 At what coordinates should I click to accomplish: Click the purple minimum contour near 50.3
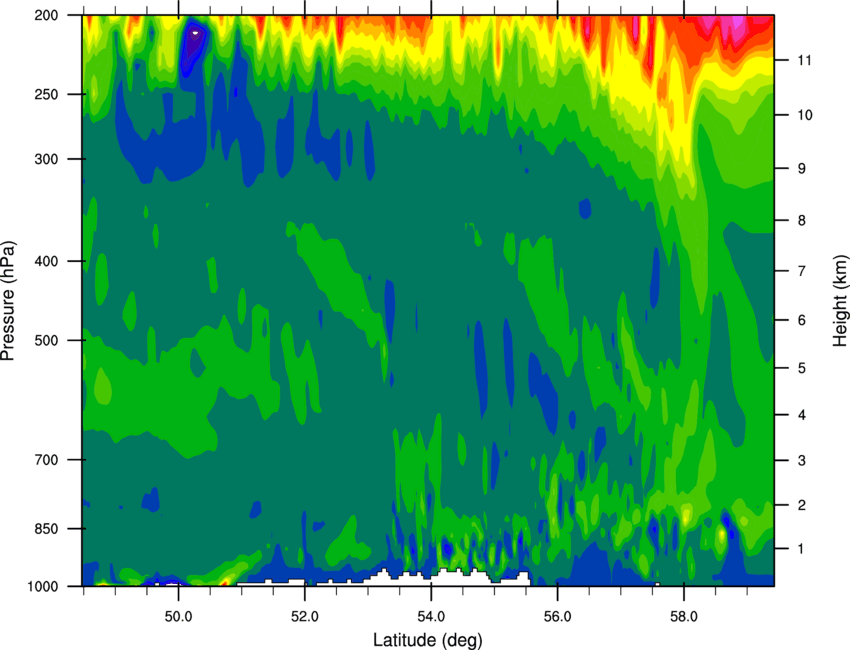coord(194,45)
